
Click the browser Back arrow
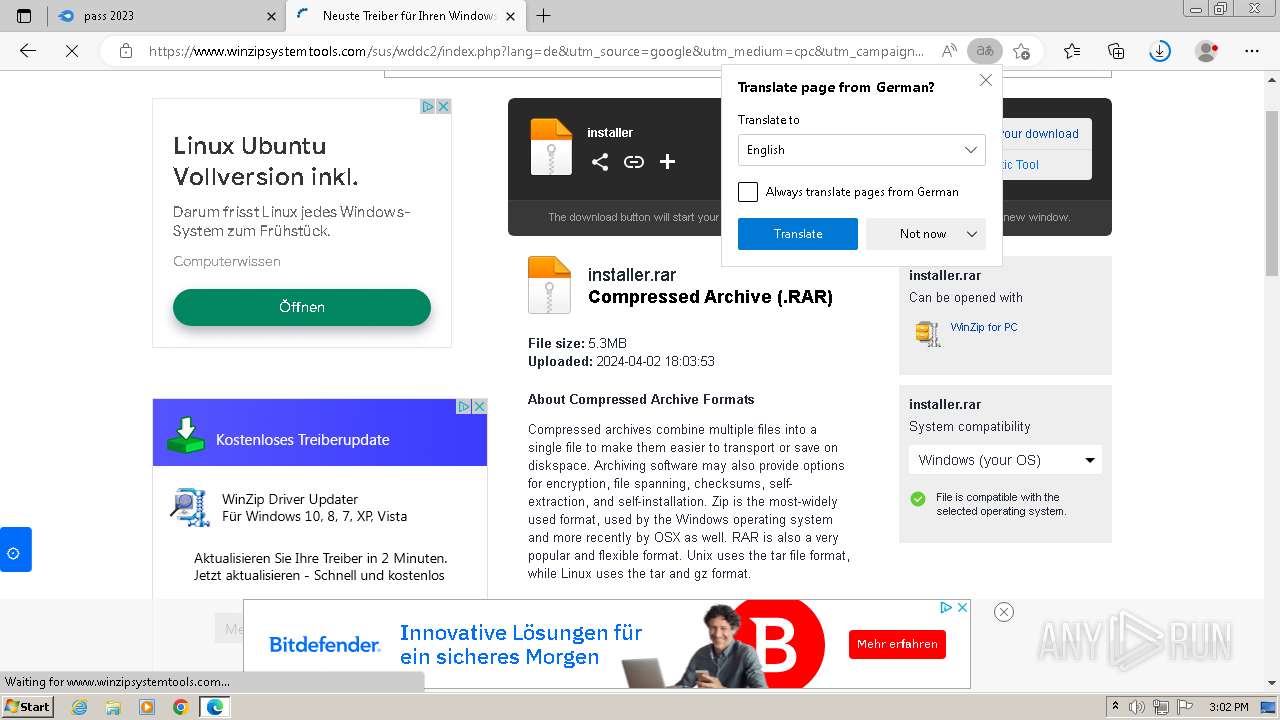pos(28,51)
